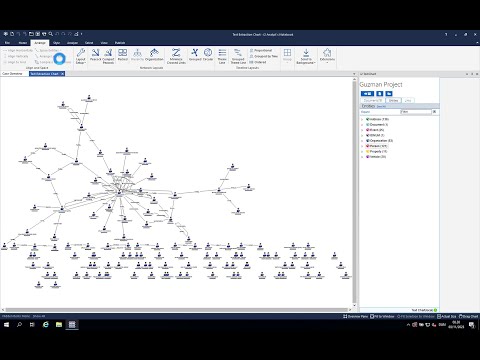Apply the Grouped Theme Line layout
Image resolution: width=480 pixels, height=360 pixels.
[238, 56]
